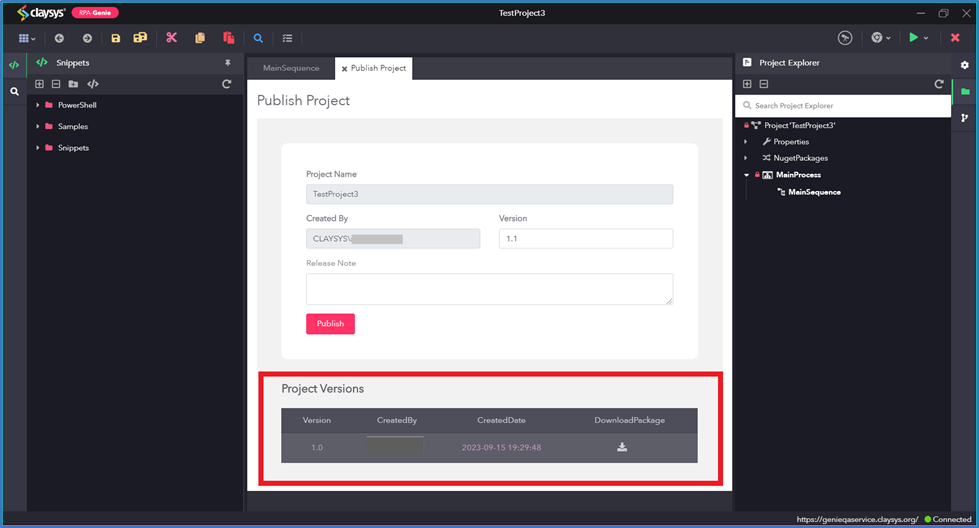Select the Cut scissors icon

click(172, 38)
